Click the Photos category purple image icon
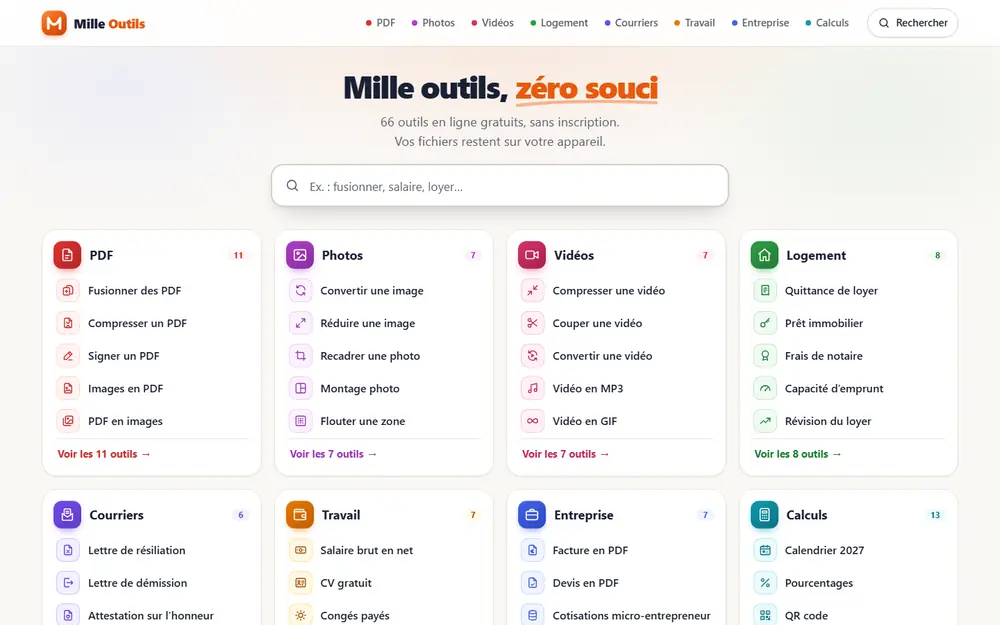Viewport: 1000px width, 625px height. coord(300,255)
